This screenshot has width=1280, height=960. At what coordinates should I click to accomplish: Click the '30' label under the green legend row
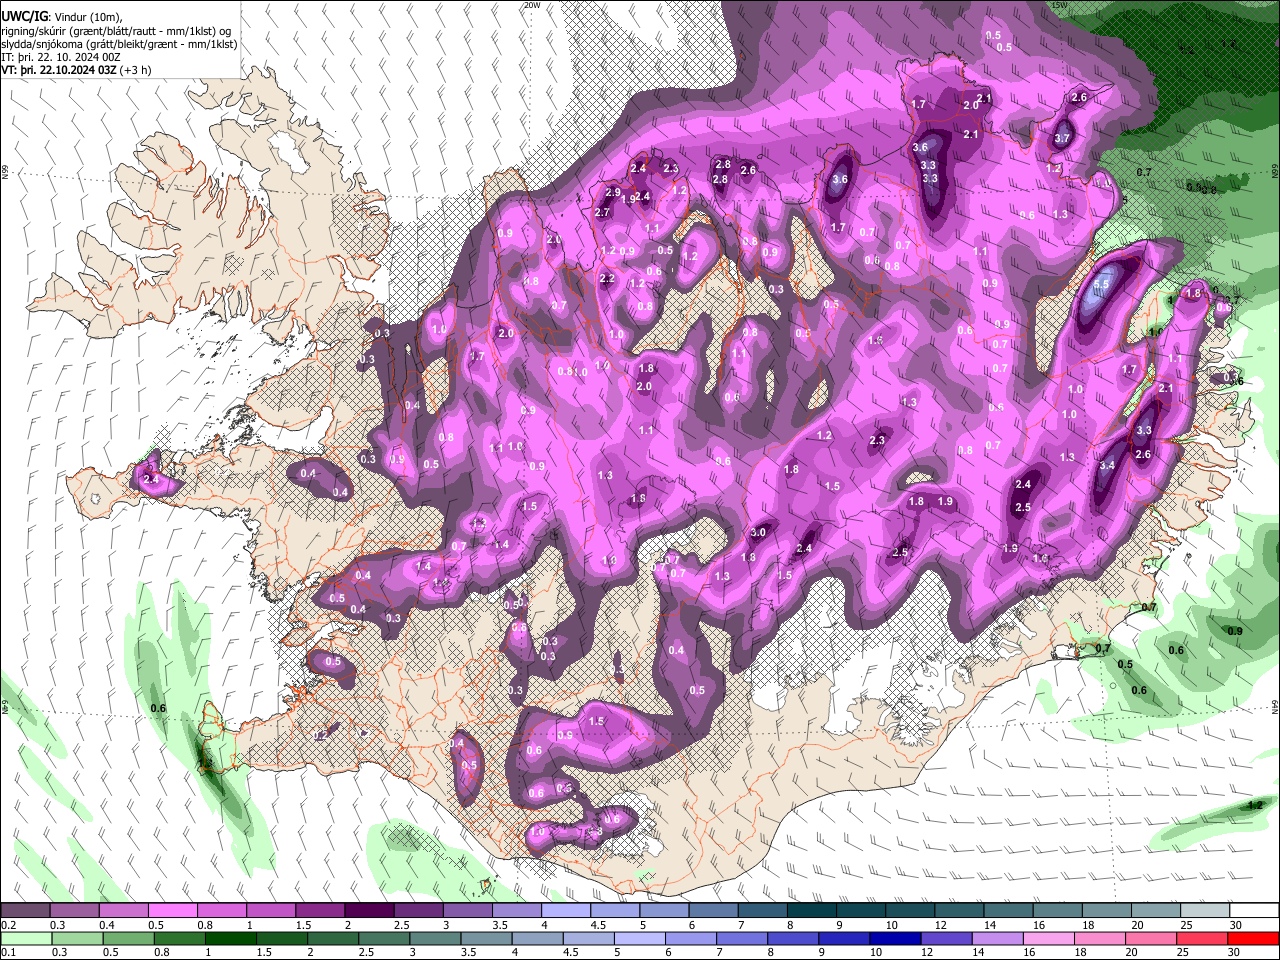(1236, 952)
